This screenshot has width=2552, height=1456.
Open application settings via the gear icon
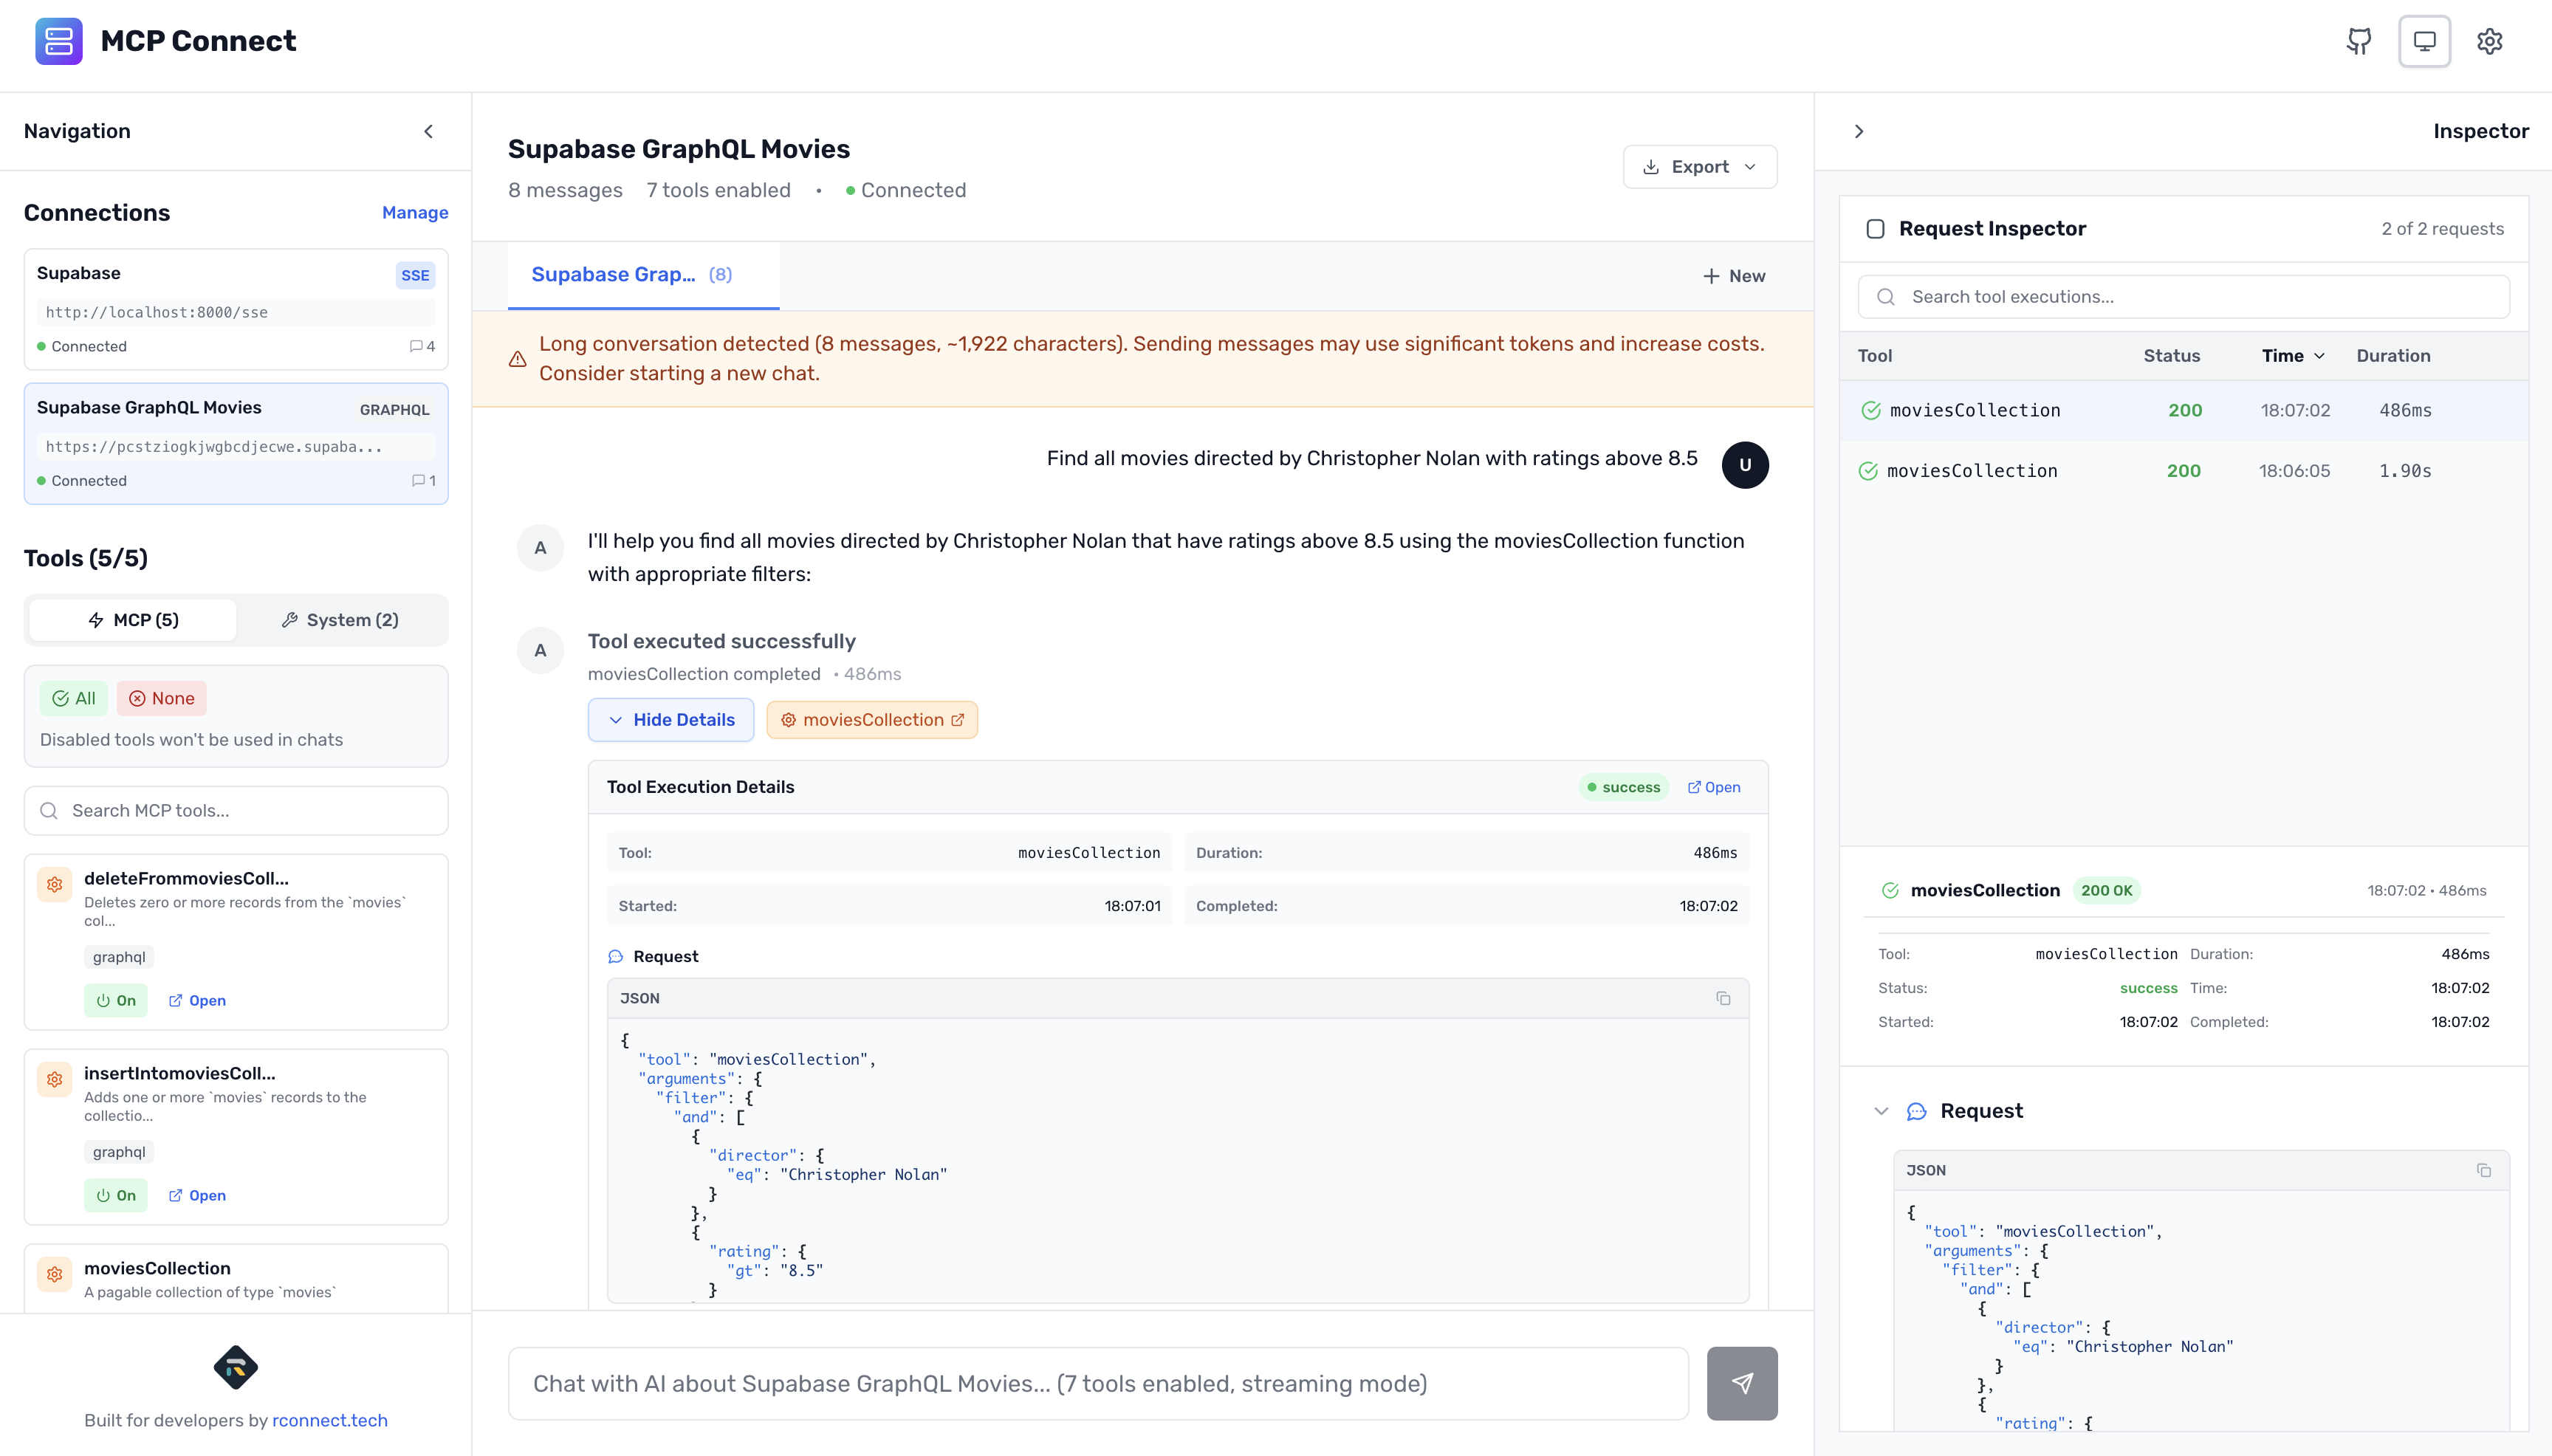point(2490,41)
